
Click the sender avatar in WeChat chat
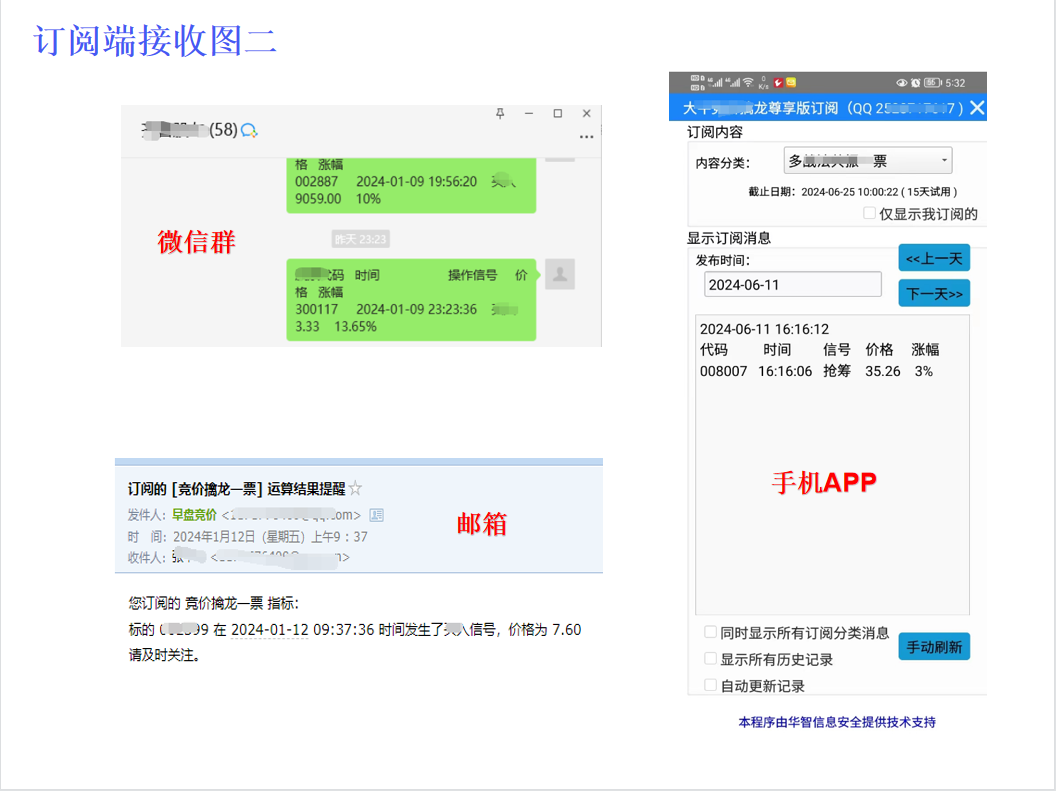tap(560, 273)
